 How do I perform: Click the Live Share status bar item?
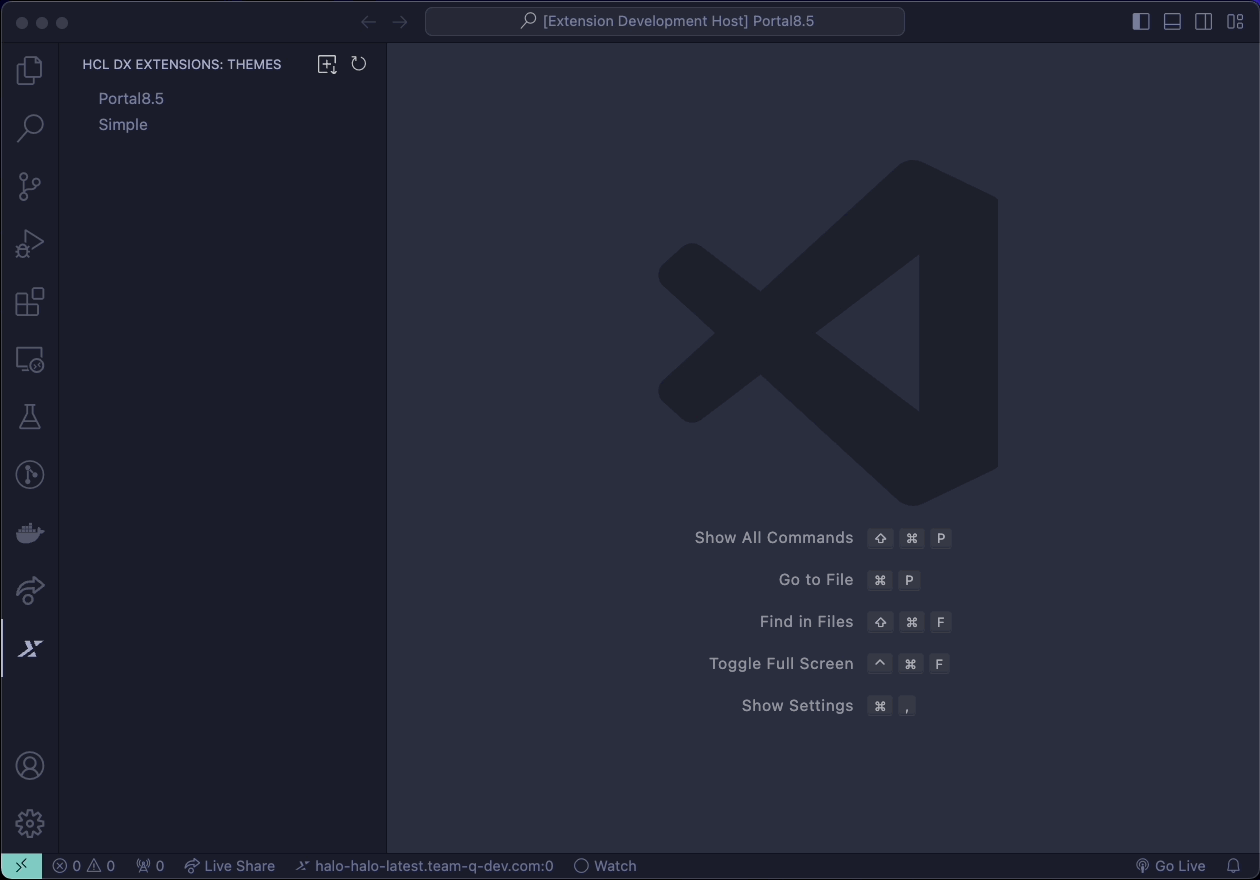[x=229, y=866]
